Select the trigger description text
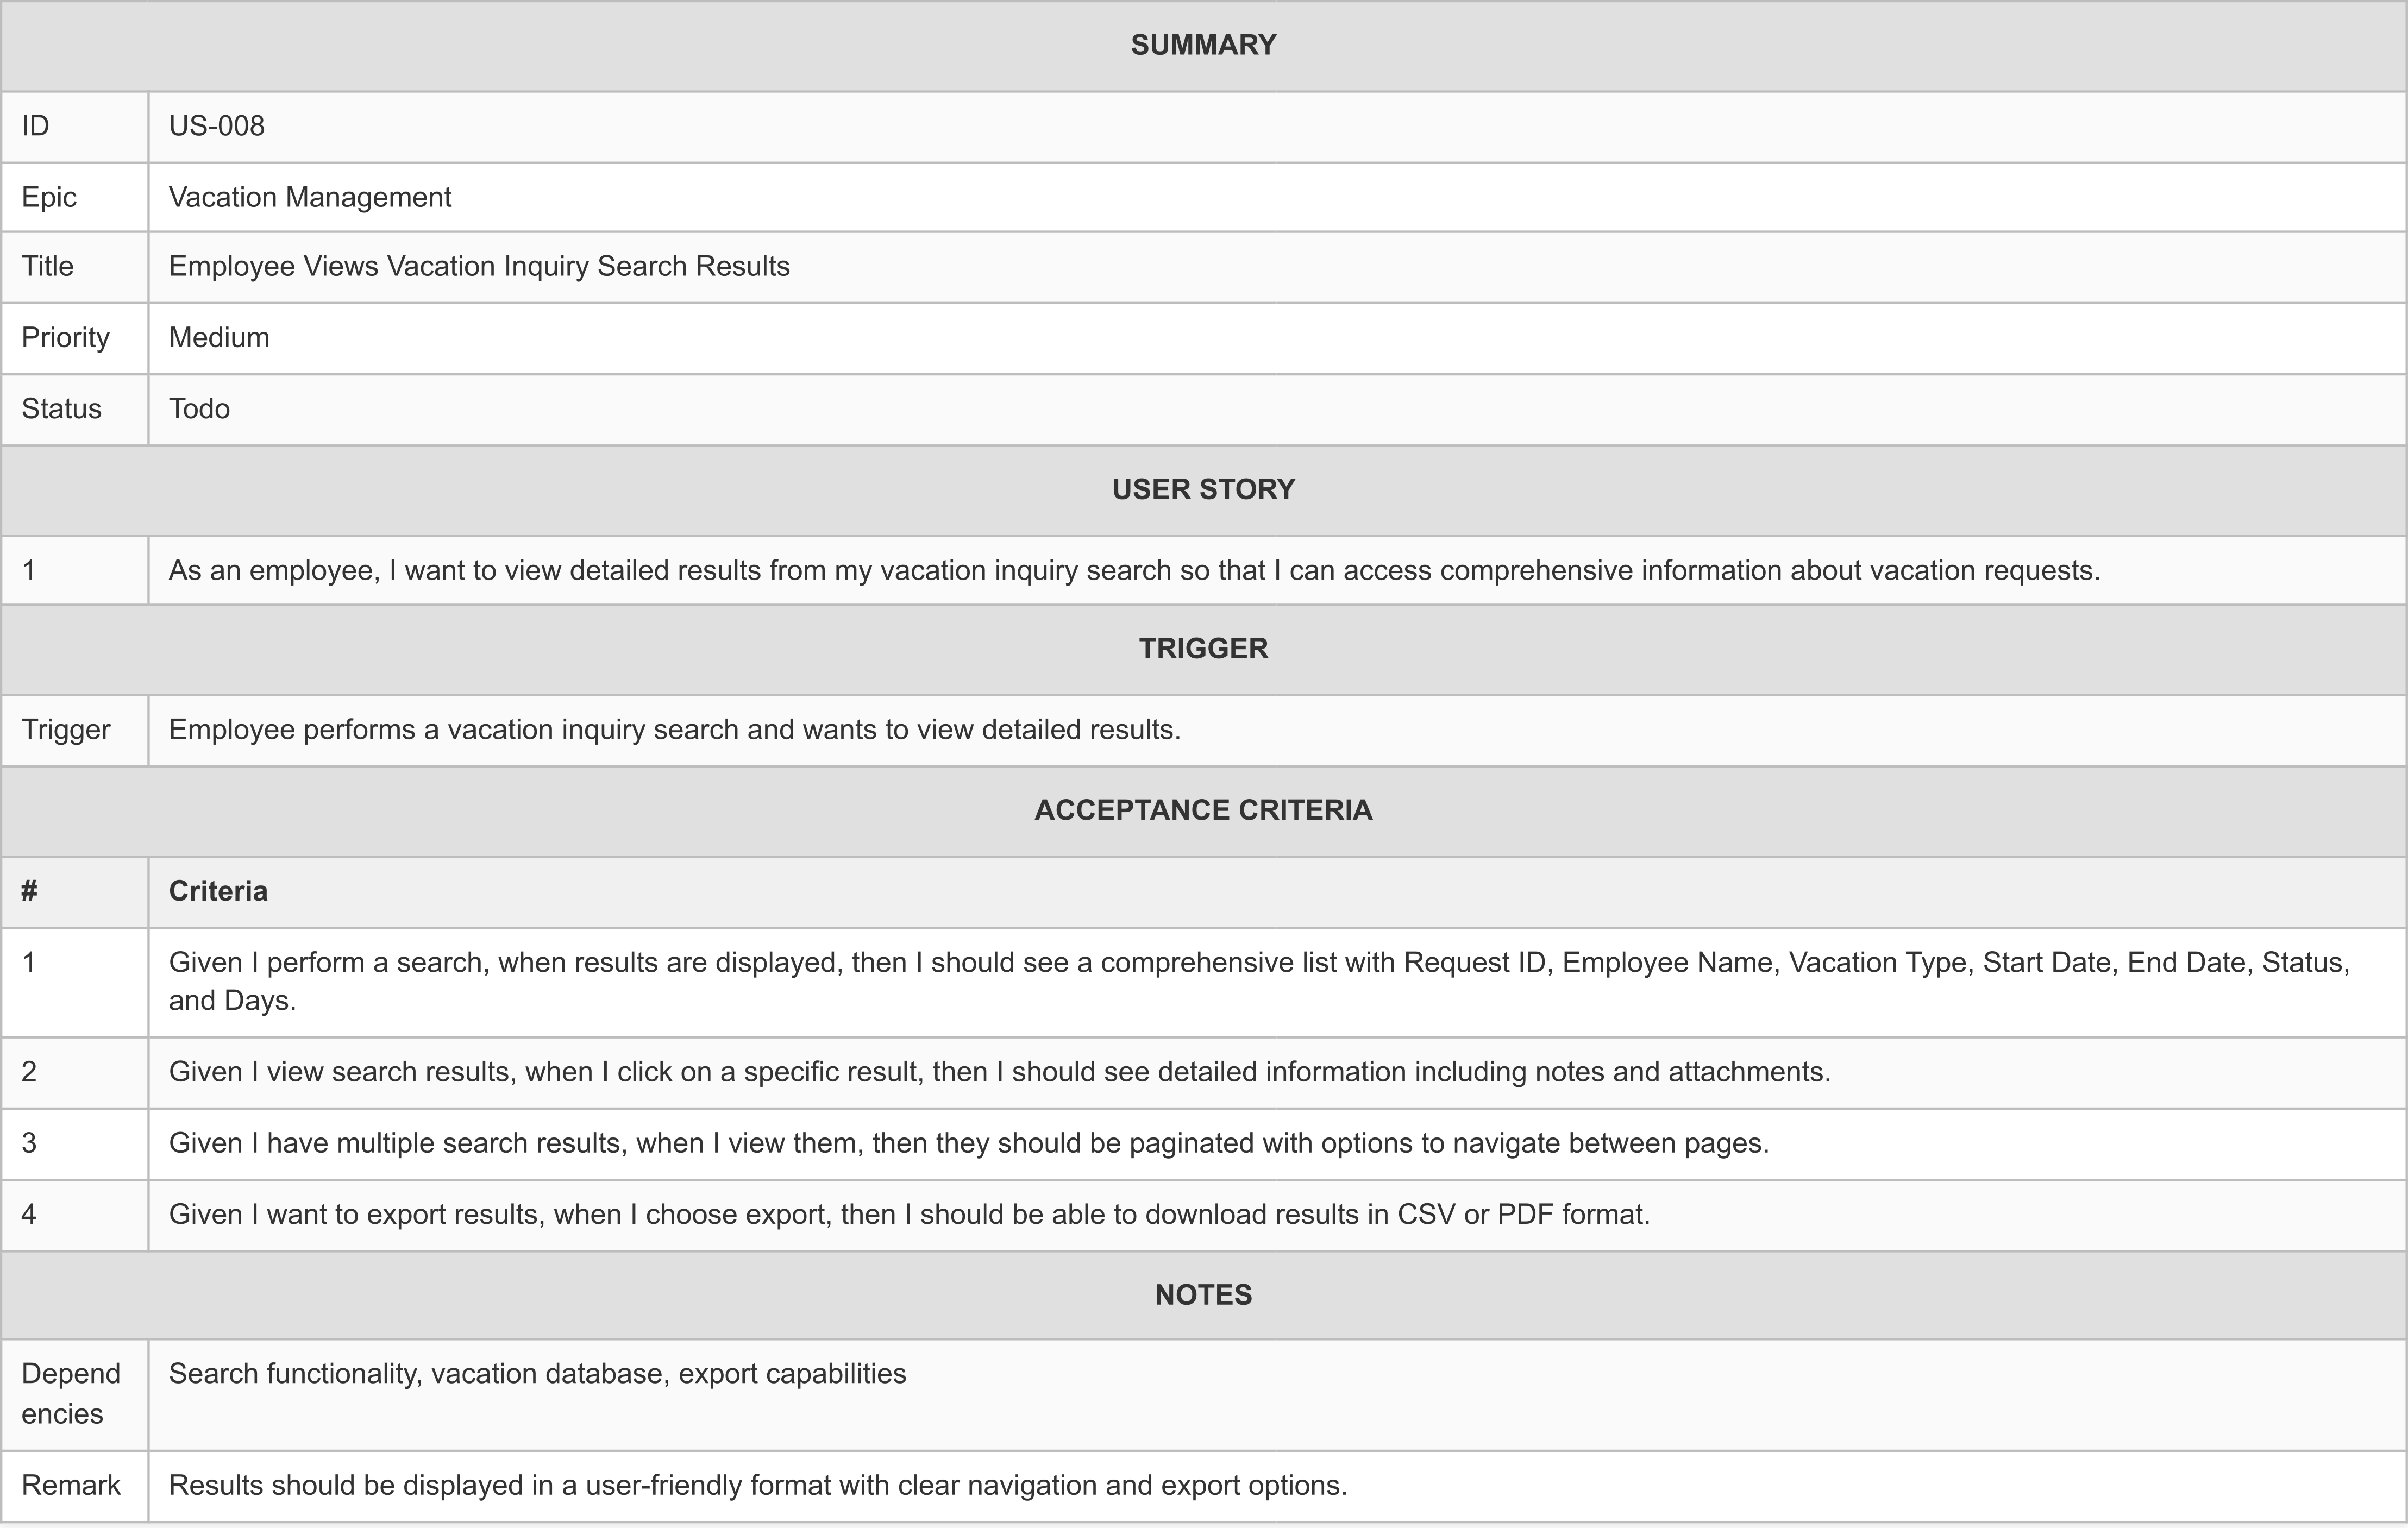 tap(674, 730)
